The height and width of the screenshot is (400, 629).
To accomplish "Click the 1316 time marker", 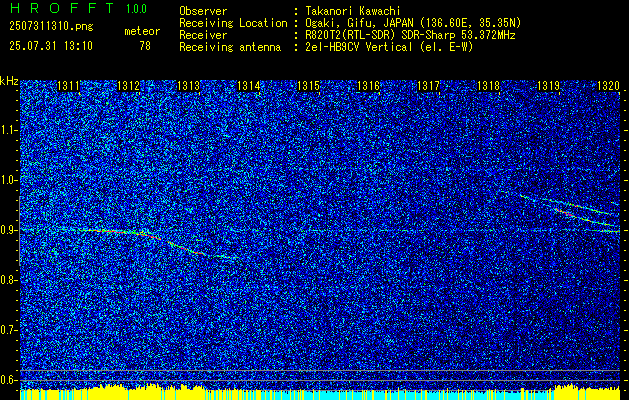I will point(368,86).
